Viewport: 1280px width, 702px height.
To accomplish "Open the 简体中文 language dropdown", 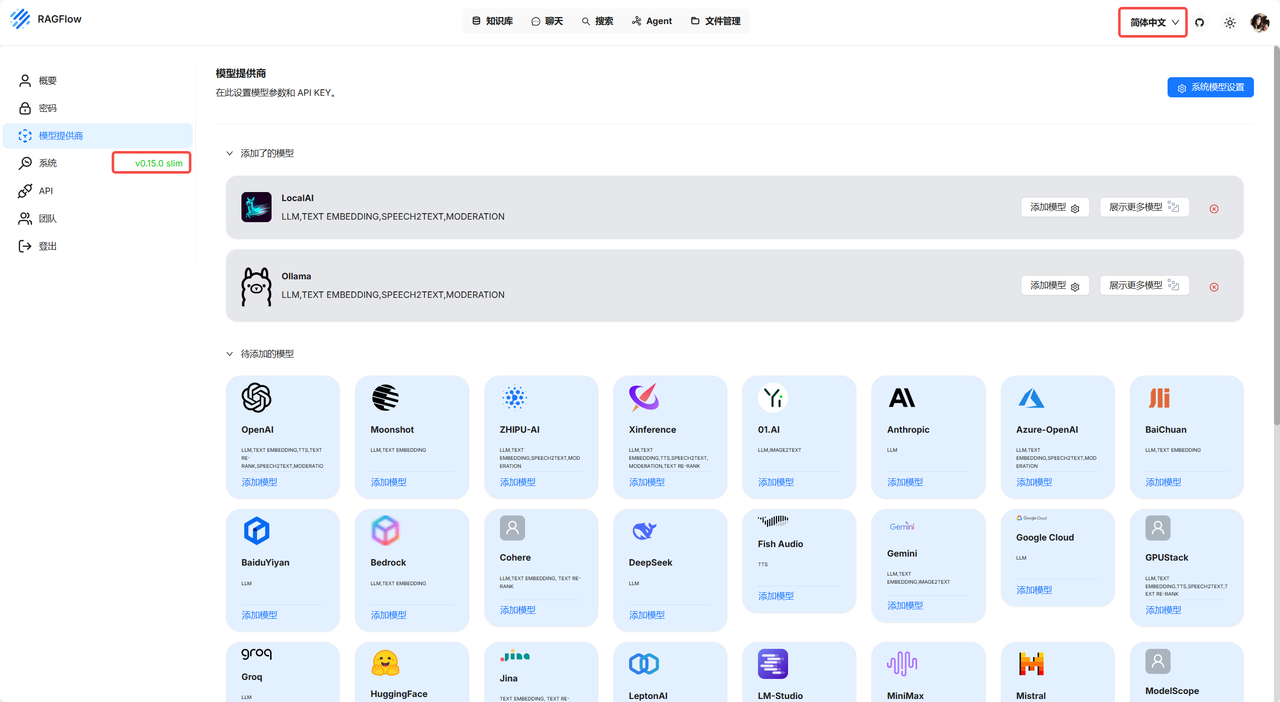I will (1154, 22).
